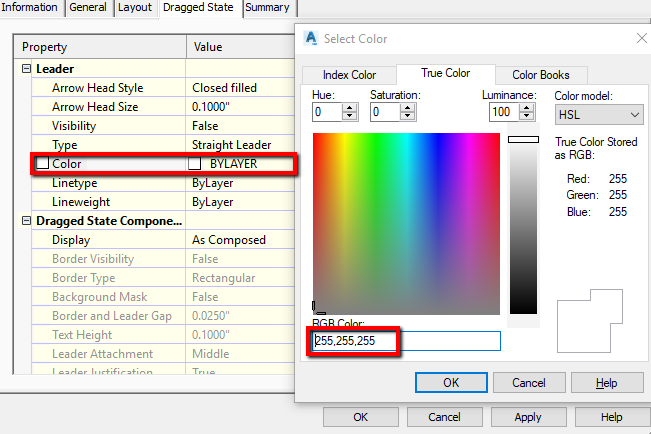
Task: Click the AutoCAD logo in Select Color title bar
Action: (312, 38)
